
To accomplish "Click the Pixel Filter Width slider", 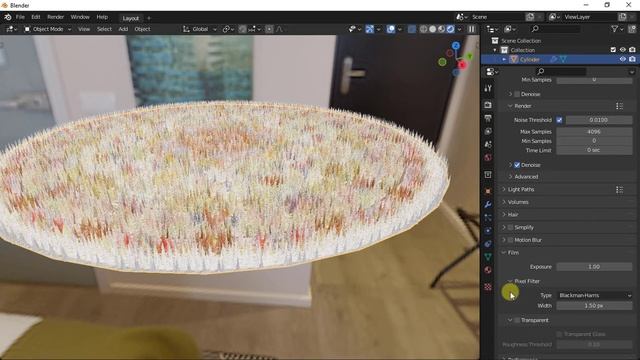I will coord(595,306).
